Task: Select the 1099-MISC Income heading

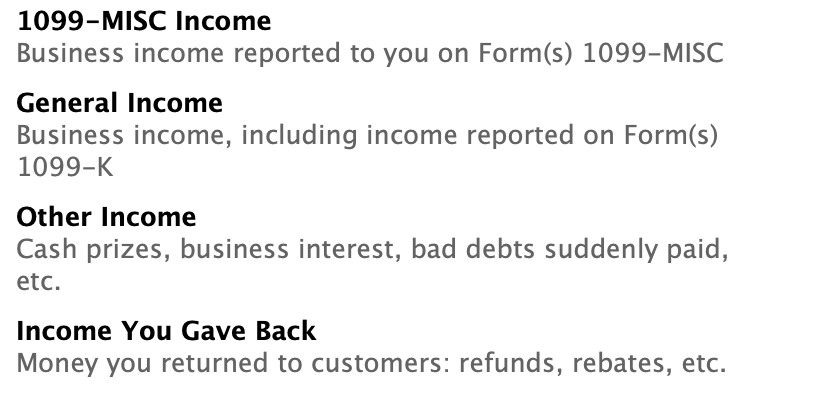Action: point(144,22)
